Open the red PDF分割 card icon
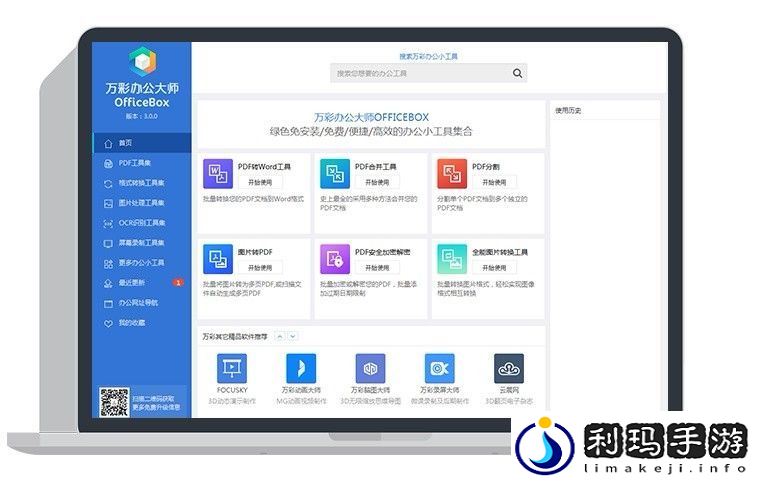Image resolution: width=761 pixels, height=481 pixels. pyautogui.click(x=452, y=173)
